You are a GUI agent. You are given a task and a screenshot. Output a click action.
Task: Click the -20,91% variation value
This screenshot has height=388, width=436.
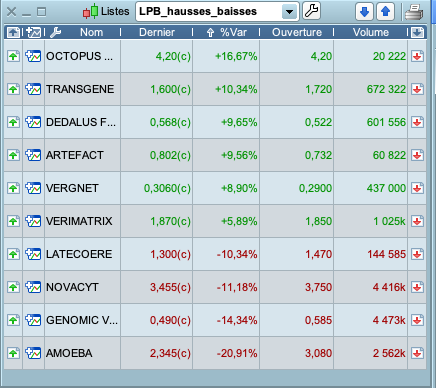tap(237, 353)
